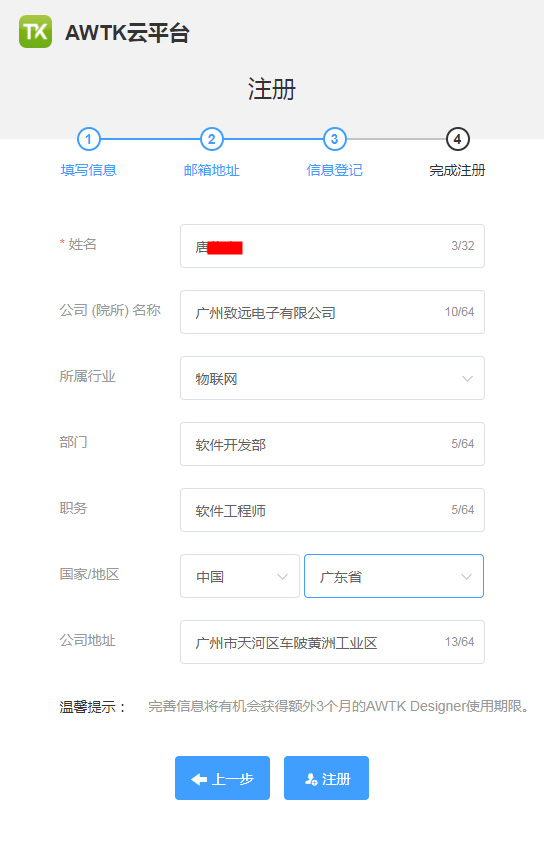Click the 填写信息 step label
Screen dimensions: 544x845
(88, 170)
